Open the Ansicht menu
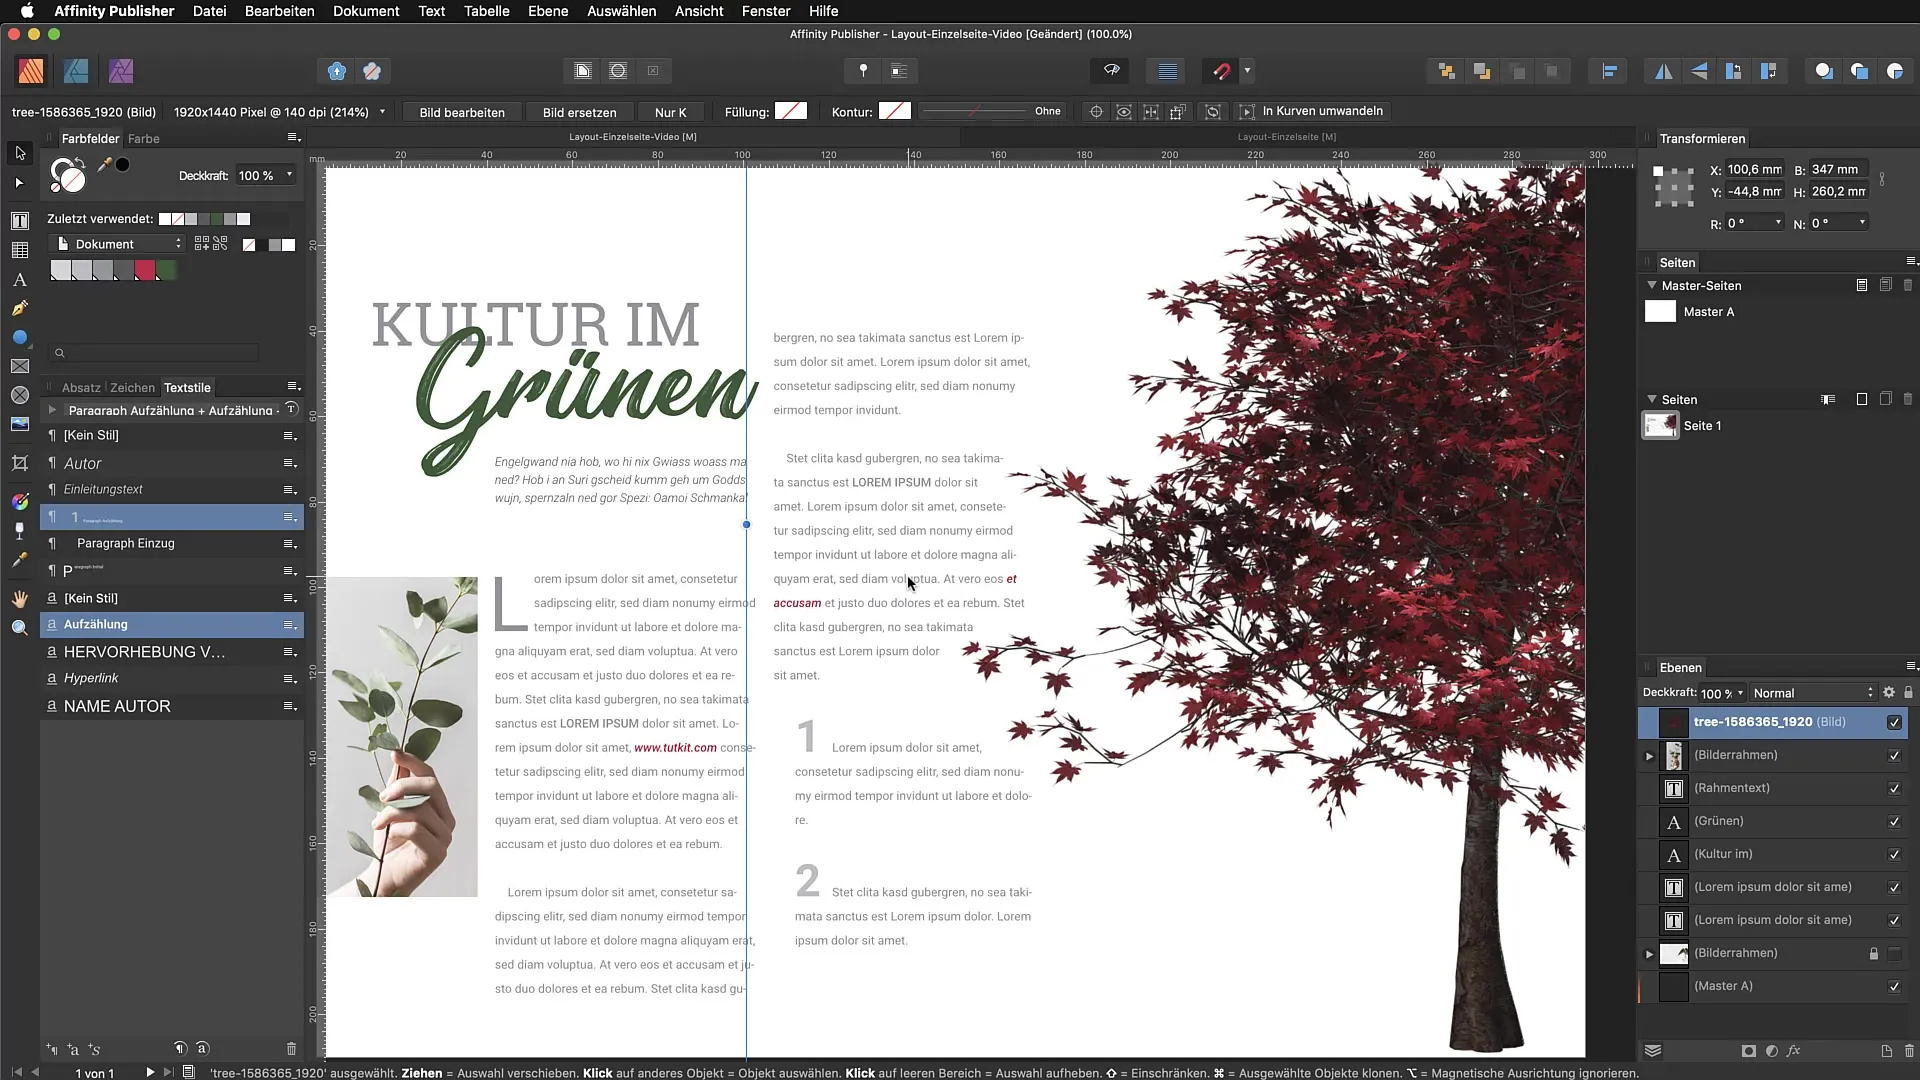The image size is (1920, 1080). (699, 11)
